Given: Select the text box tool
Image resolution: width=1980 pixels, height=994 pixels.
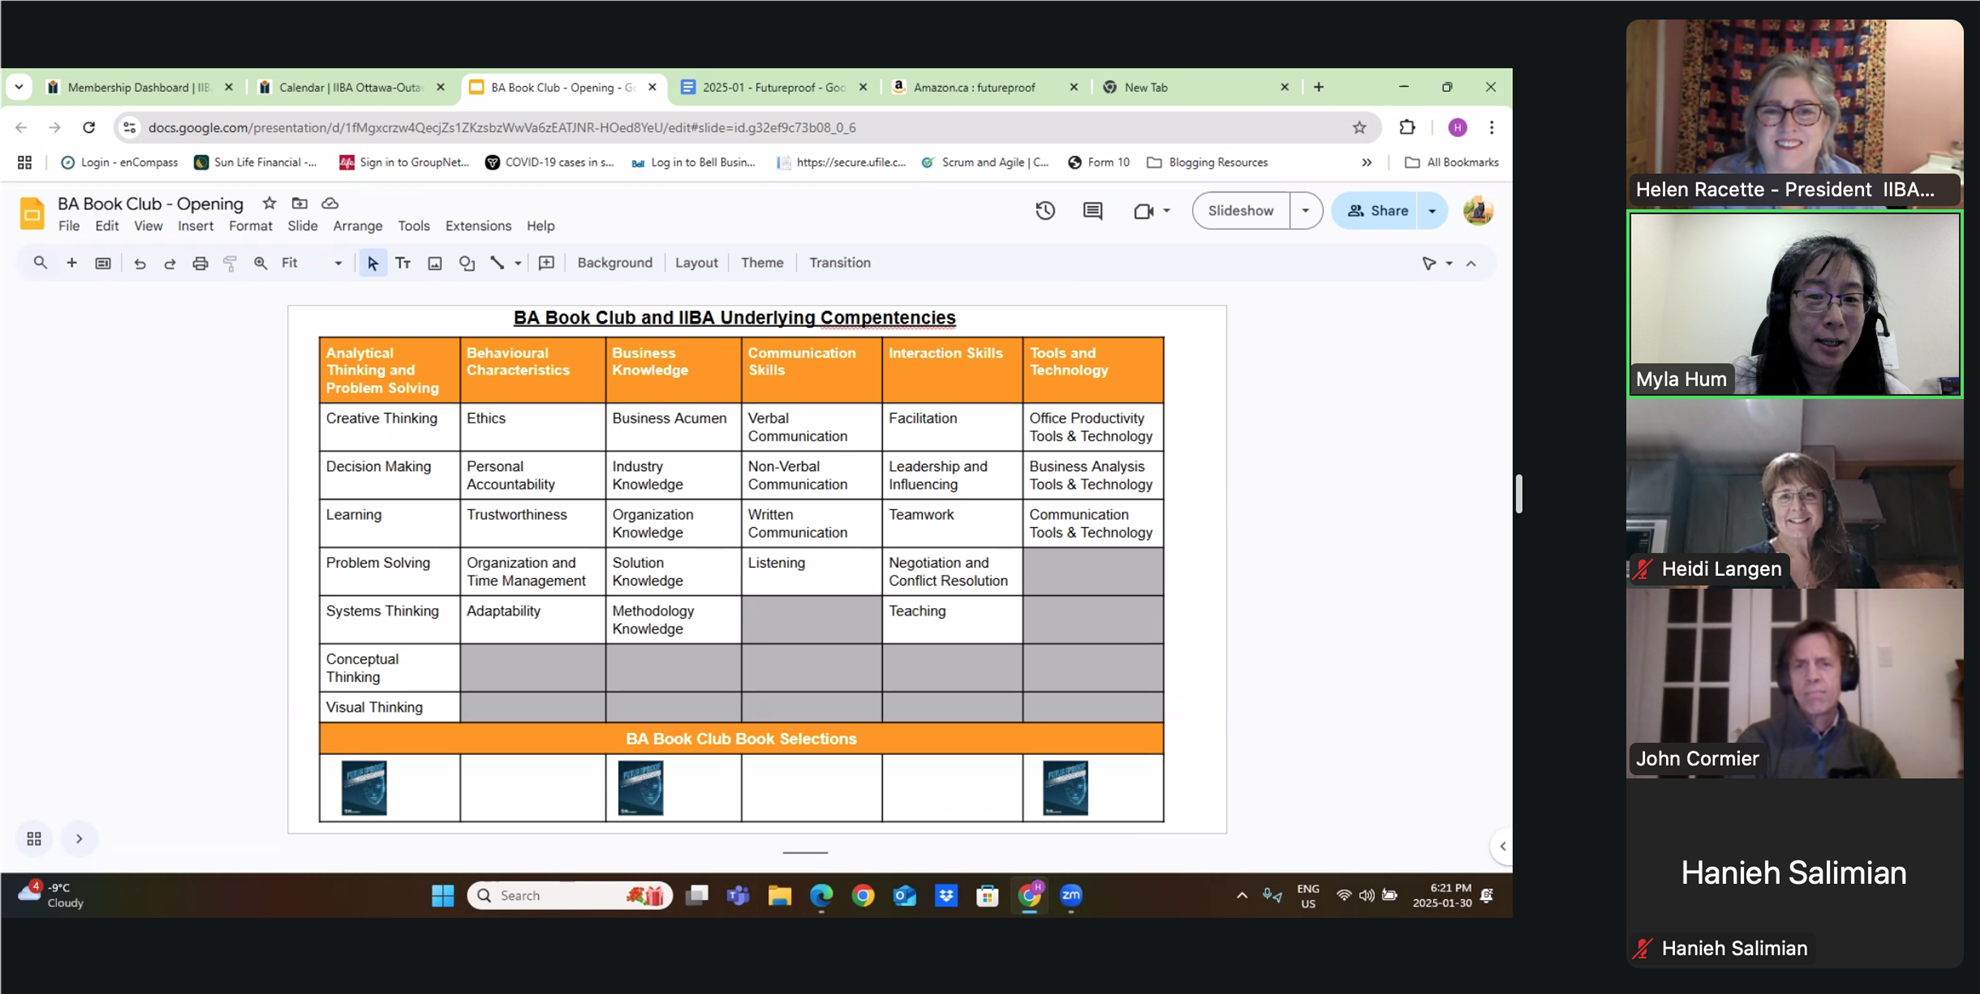Looking at the screenshot, I should click(x=403, y=263).
